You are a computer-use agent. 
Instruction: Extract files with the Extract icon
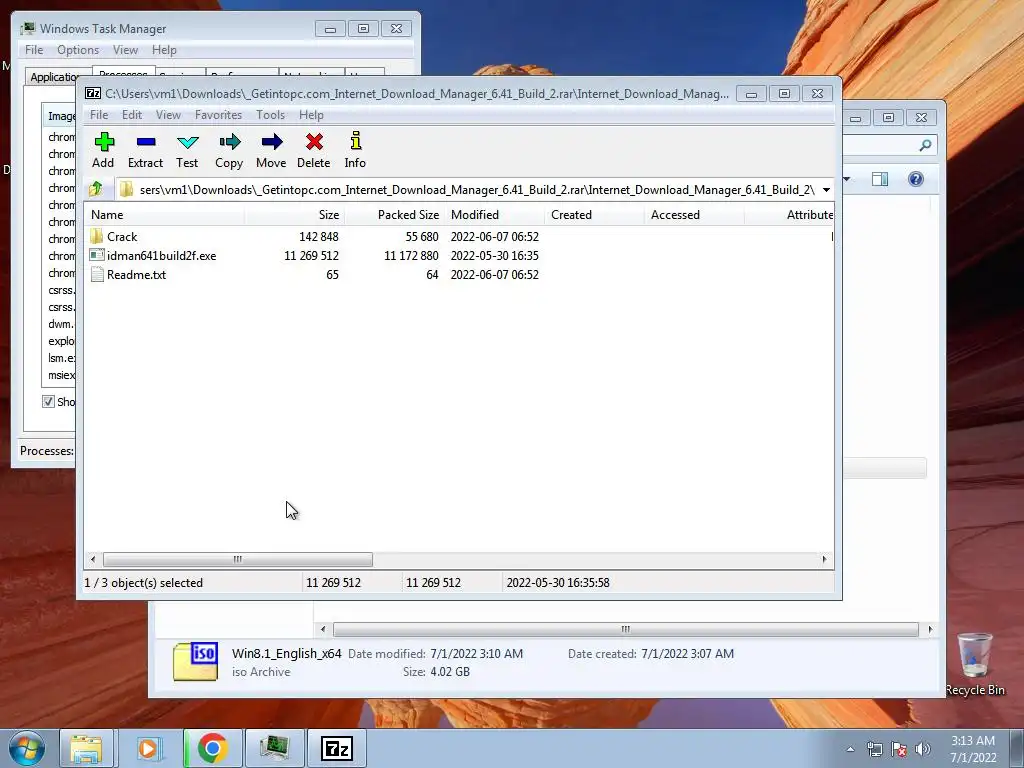click(x=145, y=150)
